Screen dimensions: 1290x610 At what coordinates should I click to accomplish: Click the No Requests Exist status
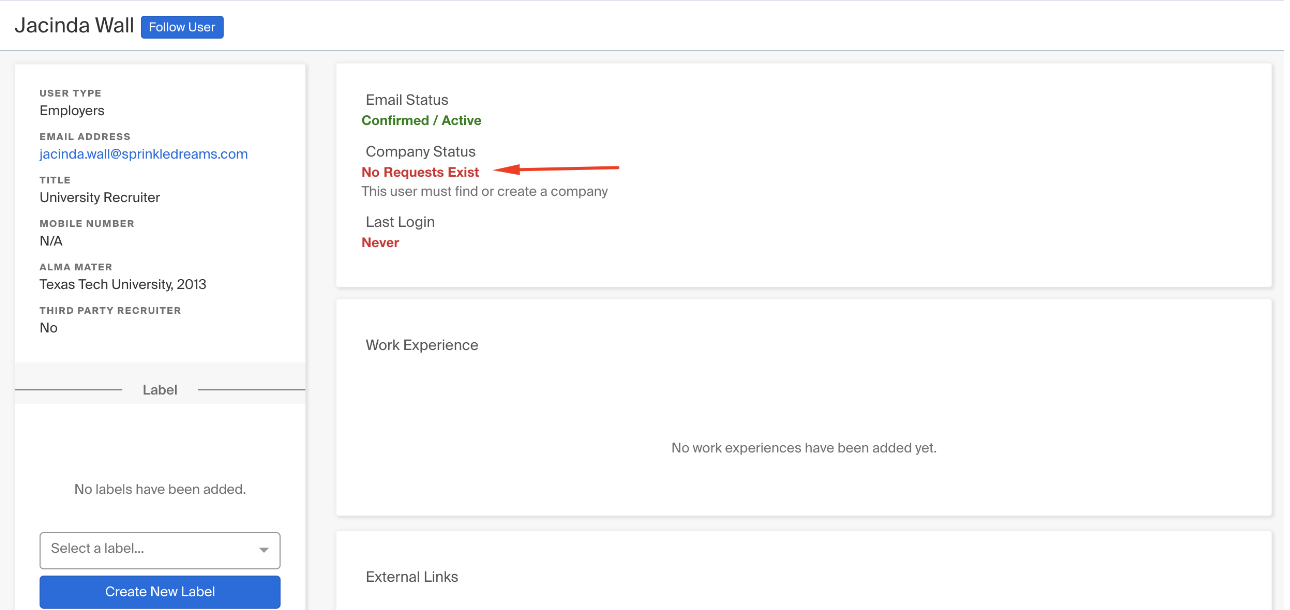click(x=420, y=173)
